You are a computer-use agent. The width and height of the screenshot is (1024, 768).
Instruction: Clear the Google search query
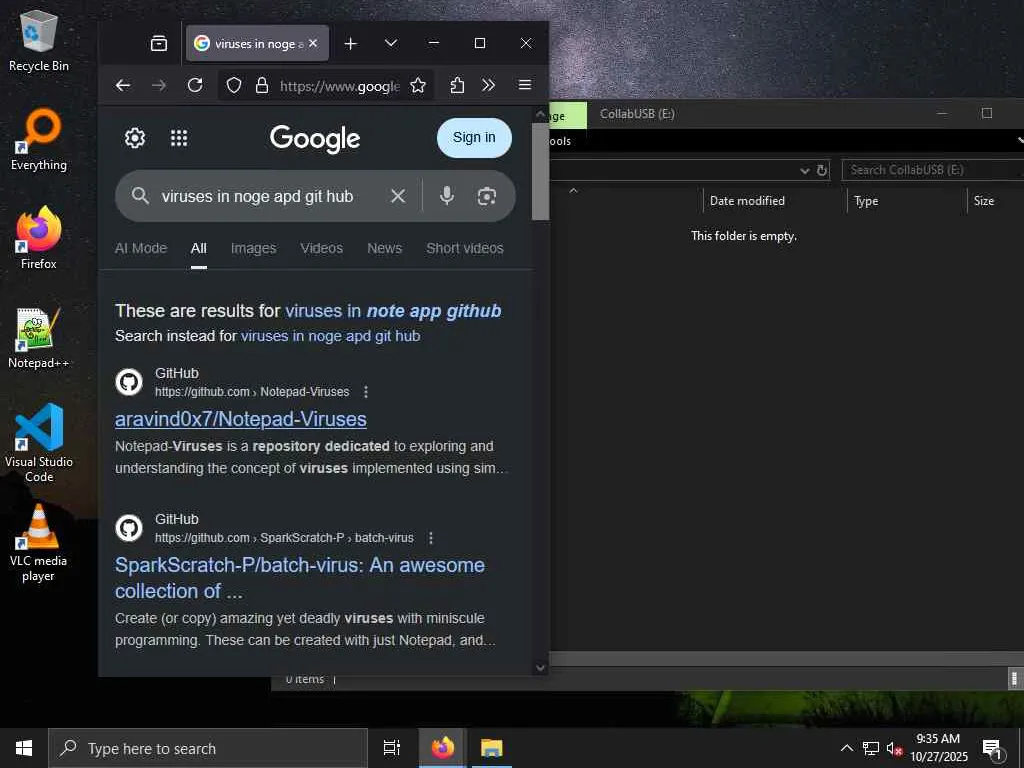coord(398,196)
